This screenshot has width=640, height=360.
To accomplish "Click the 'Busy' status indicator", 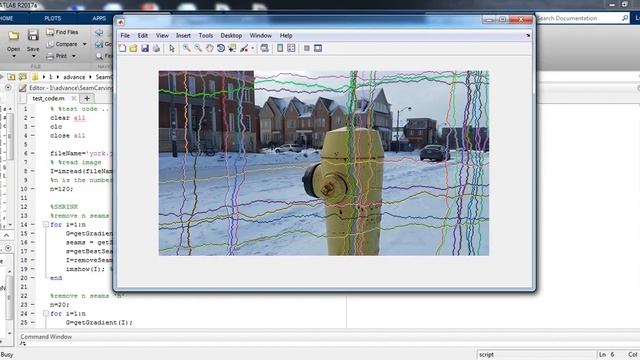I will click(7, 355).
